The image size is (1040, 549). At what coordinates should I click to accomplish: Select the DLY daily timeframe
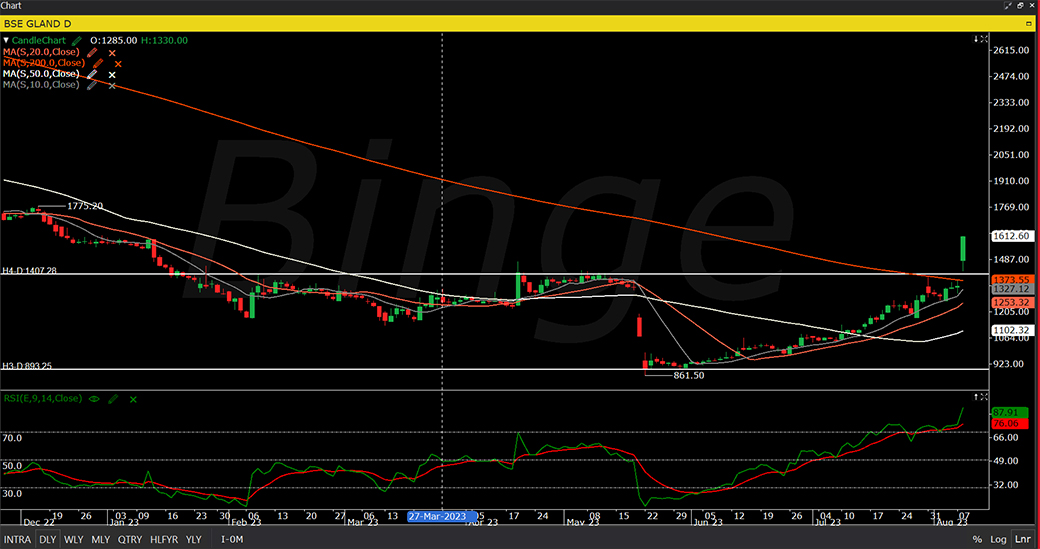[x=47, y=540]
